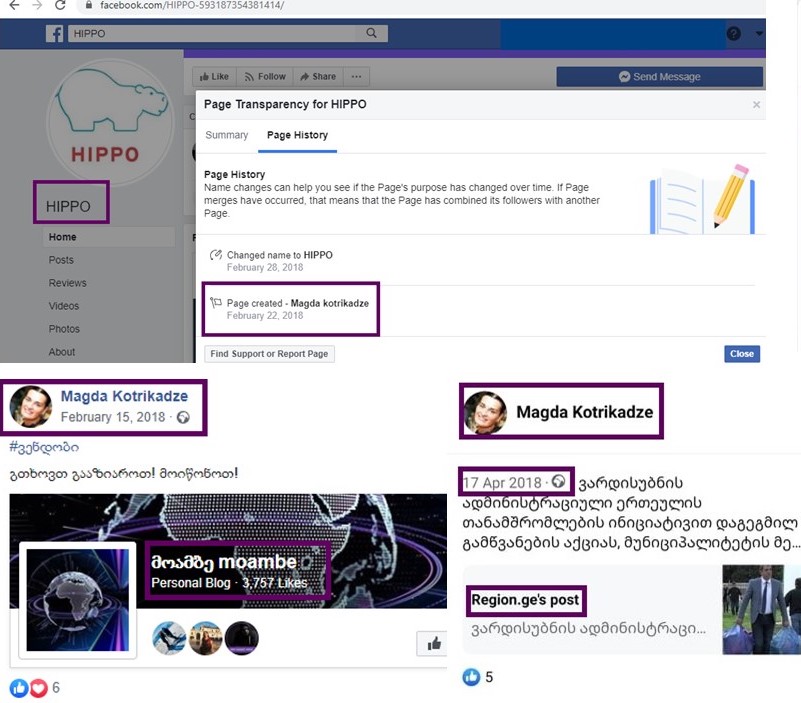Click the 'Personal Blog · 3,757 Likes' text

229,583
